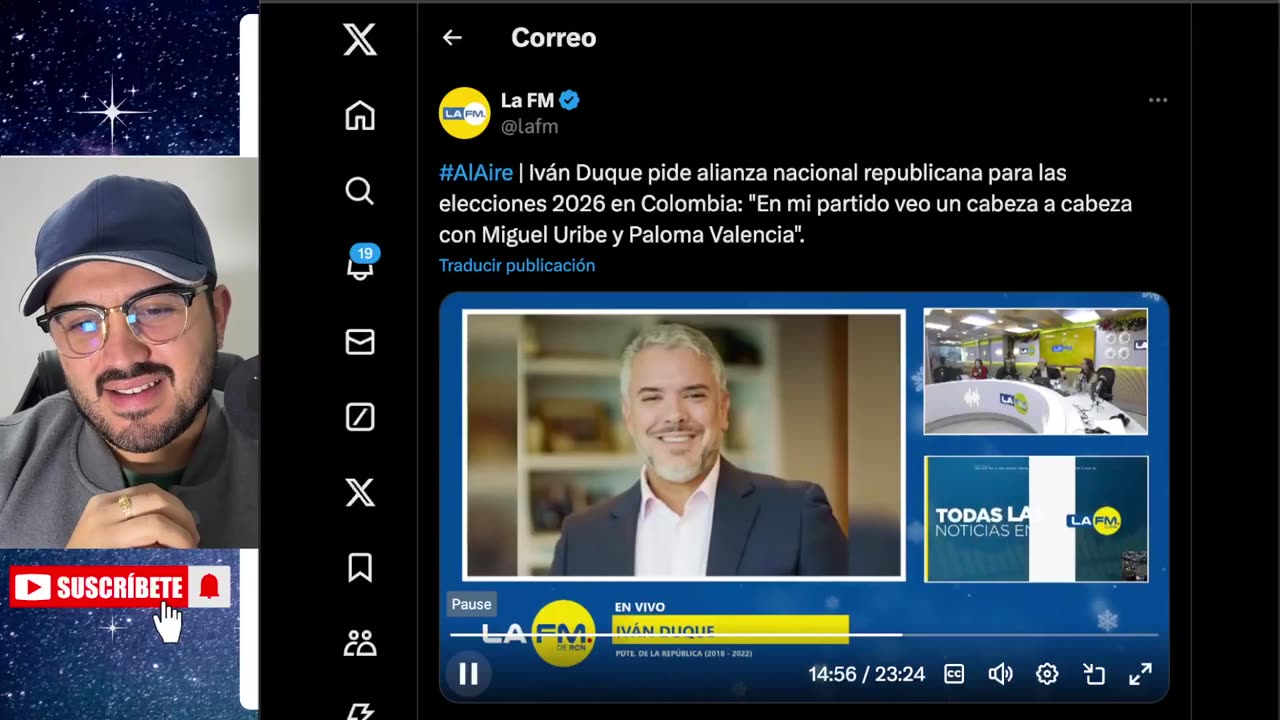Viewport: 1280px width, 720px height.
Task: Open the X logo home link
Action: (360, 40)
